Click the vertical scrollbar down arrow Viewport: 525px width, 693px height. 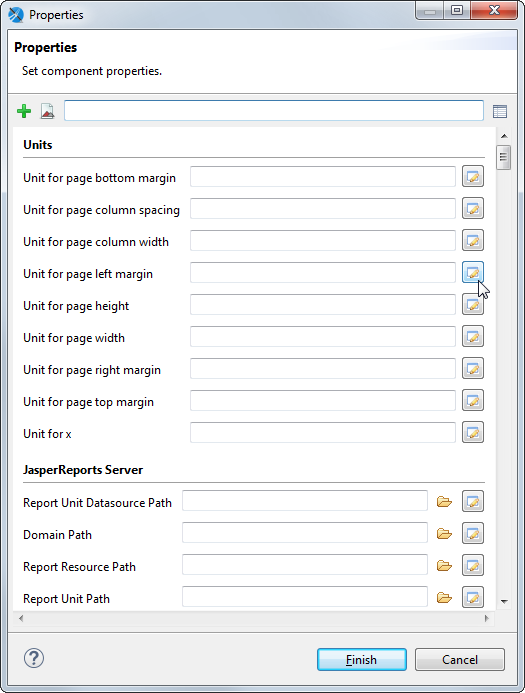tap(504, 602)
